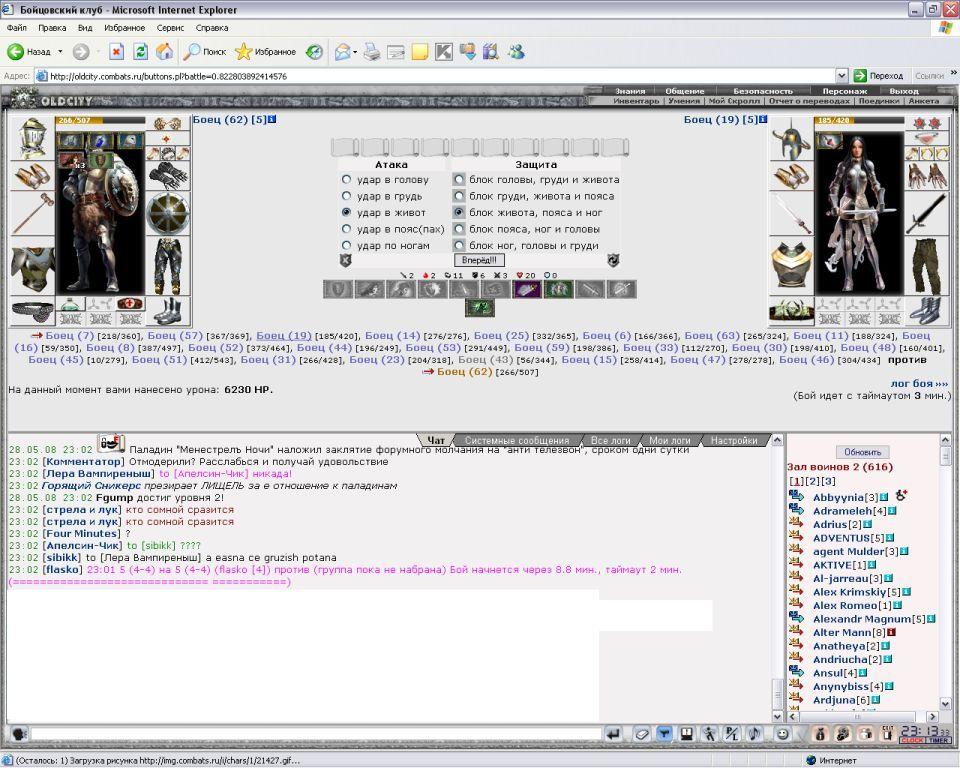This screenshot has height=768, width=960.
Task: Open the Настройки chat tab
Action: pos(734,440)
